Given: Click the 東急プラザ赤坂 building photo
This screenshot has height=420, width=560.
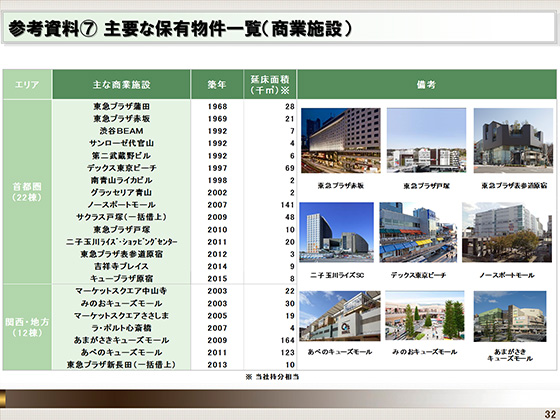Looking at the screenshot, I should [x=341, y=140].
